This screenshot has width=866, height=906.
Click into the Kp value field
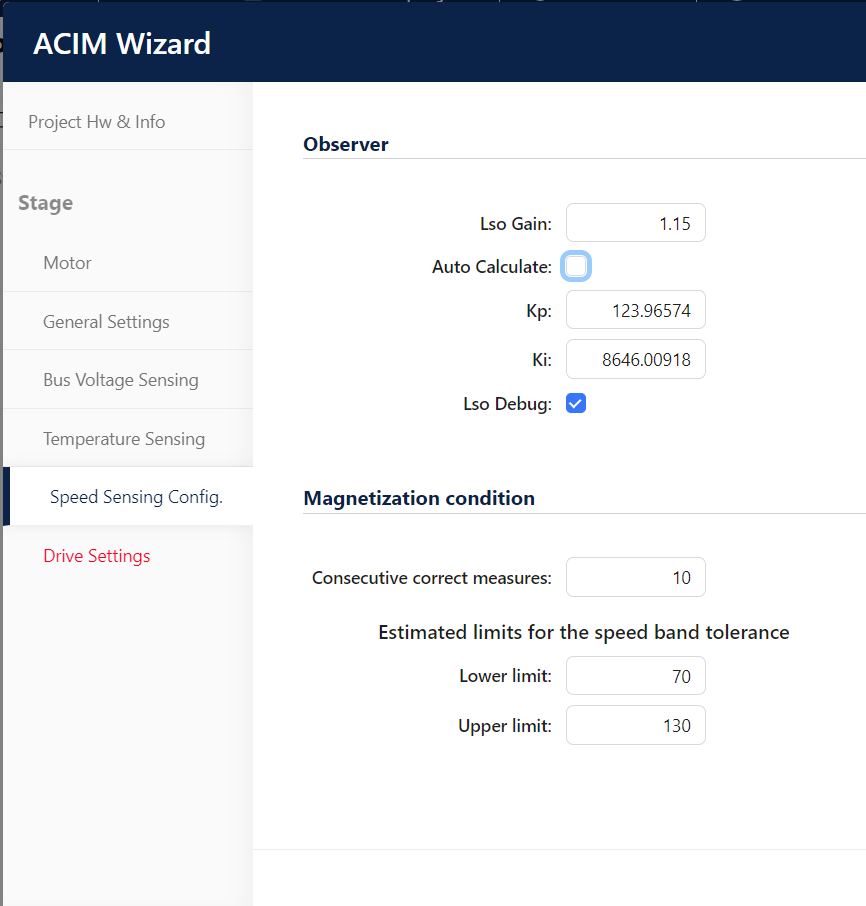point(635,310)
